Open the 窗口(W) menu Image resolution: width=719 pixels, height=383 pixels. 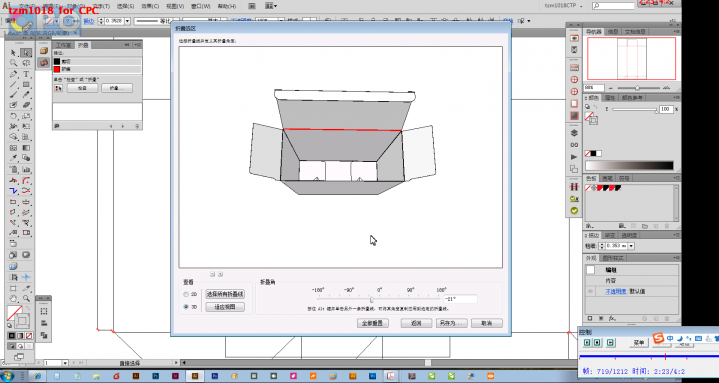pos(200,6)
